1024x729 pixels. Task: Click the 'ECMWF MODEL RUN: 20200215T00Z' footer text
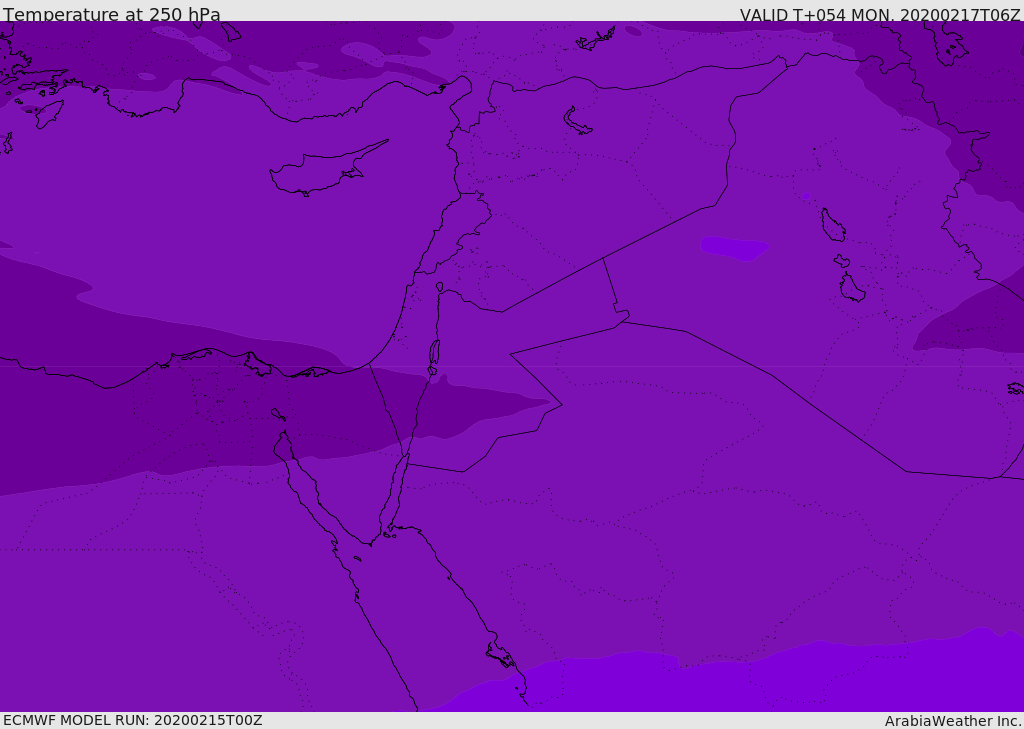click(x=133, y=720)
